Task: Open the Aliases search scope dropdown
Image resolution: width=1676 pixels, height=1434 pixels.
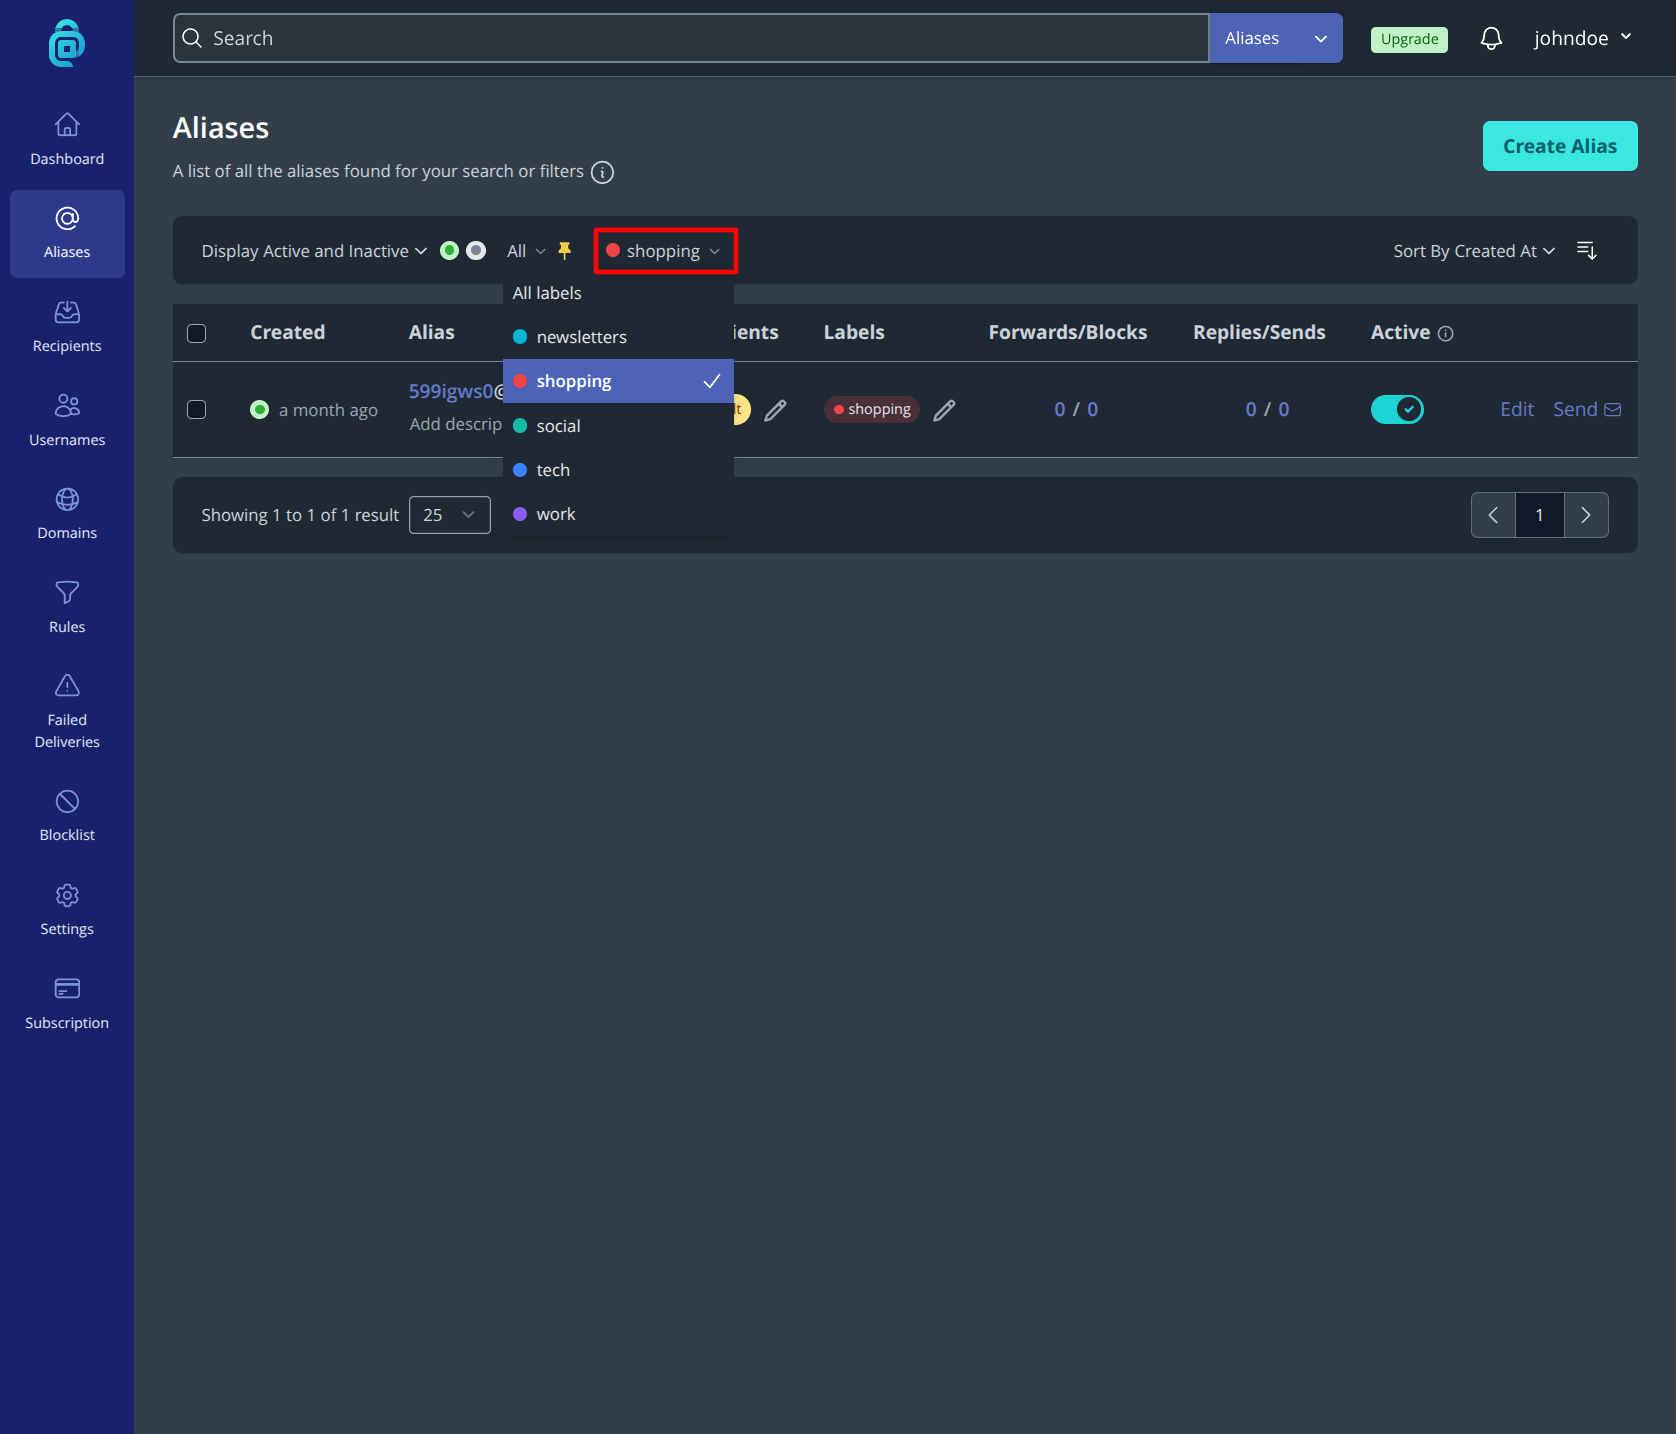Action: pyautogui.click(x=1276, y=38)
